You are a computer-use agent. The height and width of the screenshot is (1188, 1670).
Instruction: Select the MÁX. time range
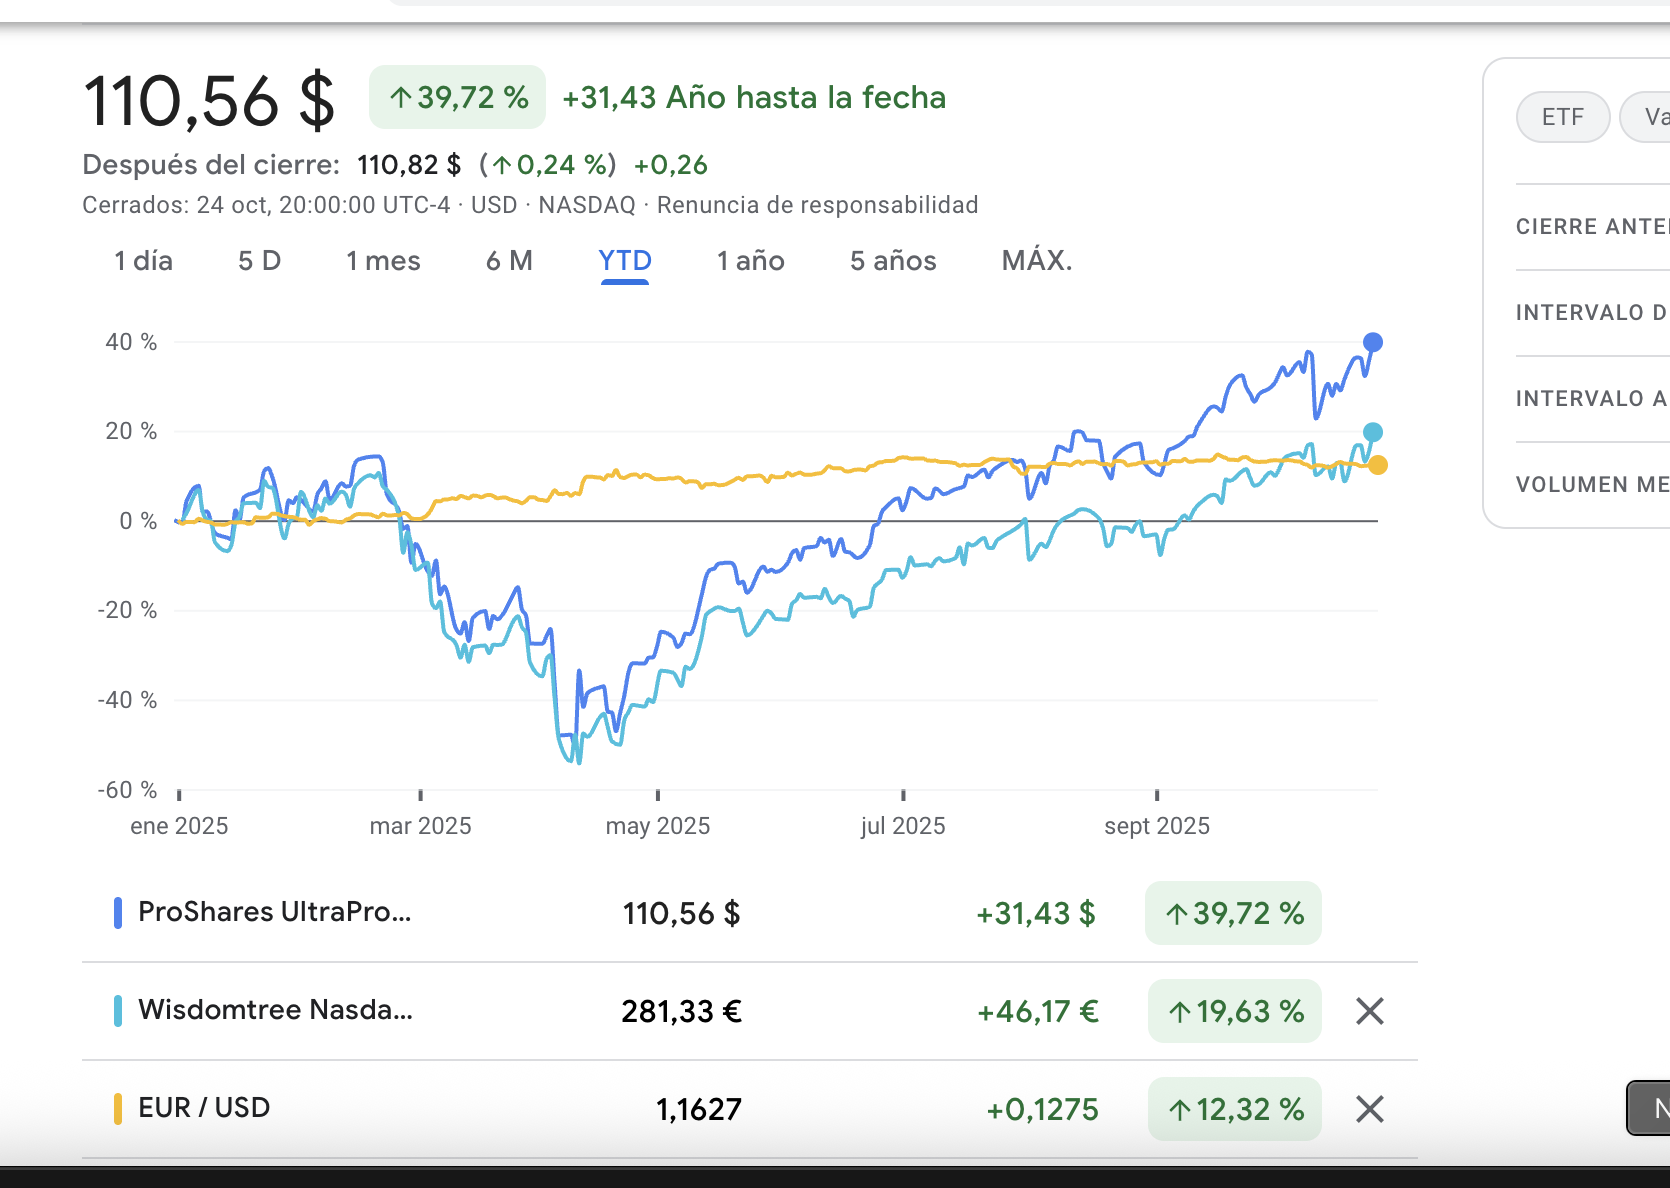tap(1037, 261)
